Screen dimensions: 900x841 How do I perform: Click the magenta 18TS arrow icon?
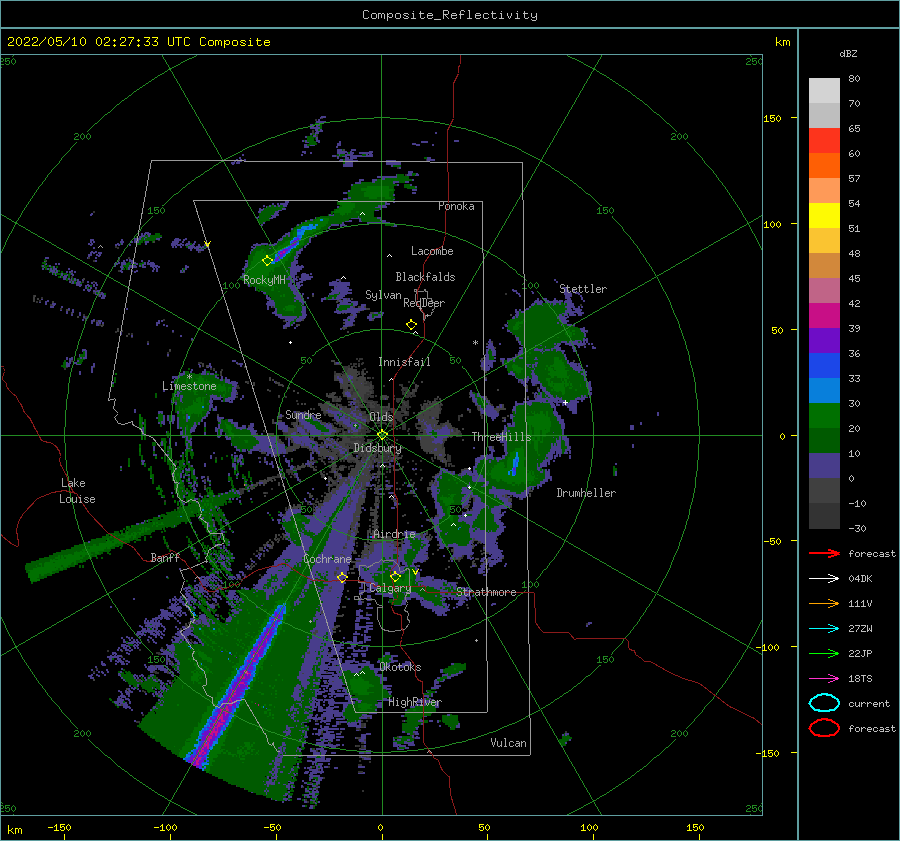click(x=824, y=679)
